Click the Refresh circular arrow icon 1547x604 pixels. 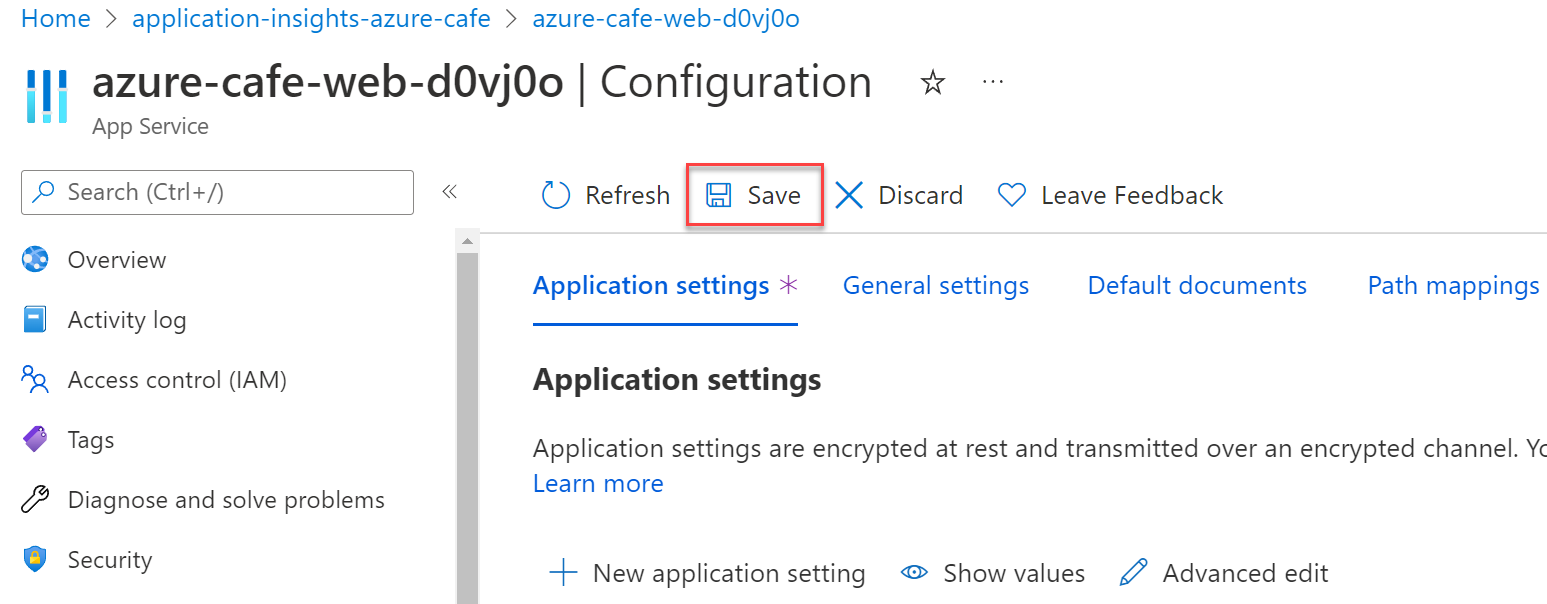click(555, 195)
